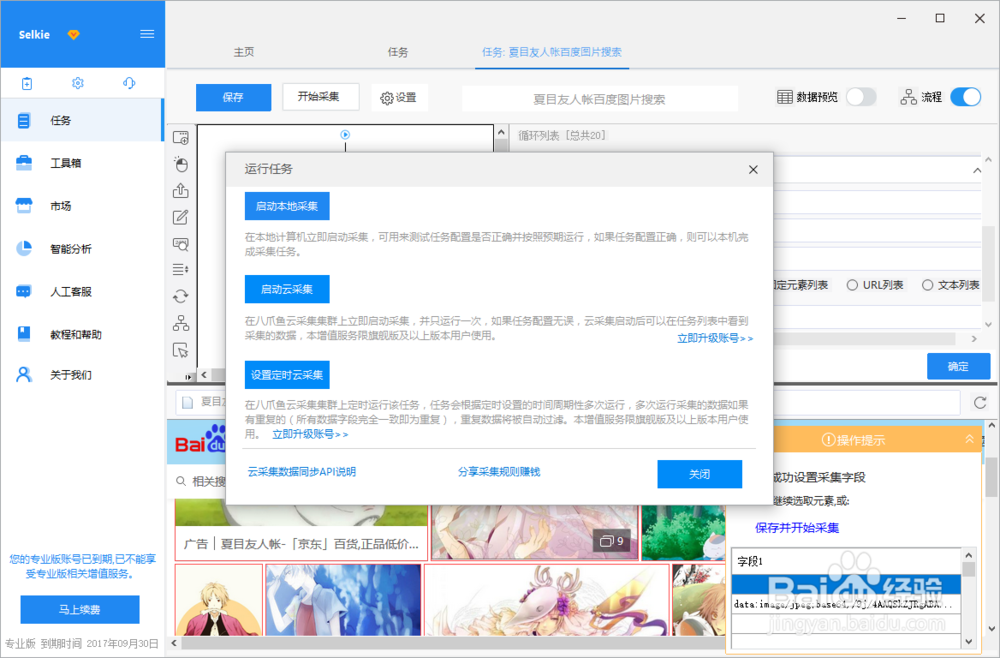Screen dimensions: 1000x658
Task: Select the loop refresh tool icon
Action: [181, 296]
